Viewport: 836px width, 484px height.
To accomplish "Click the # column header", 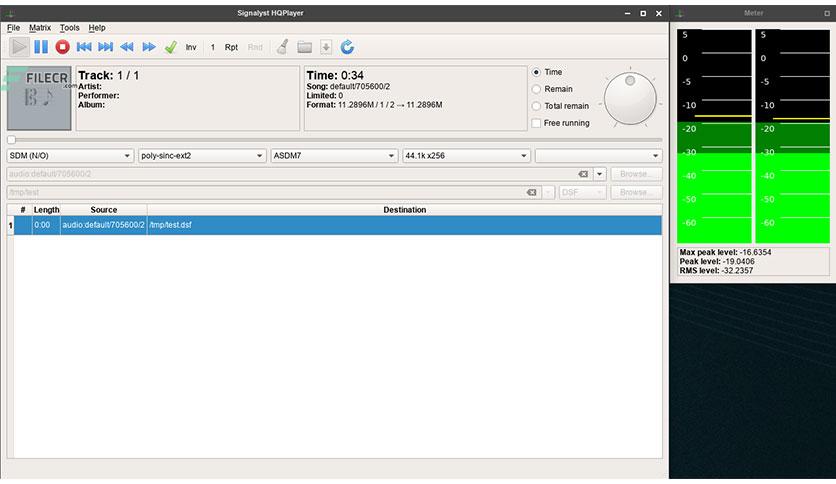I will pos(23,210).
